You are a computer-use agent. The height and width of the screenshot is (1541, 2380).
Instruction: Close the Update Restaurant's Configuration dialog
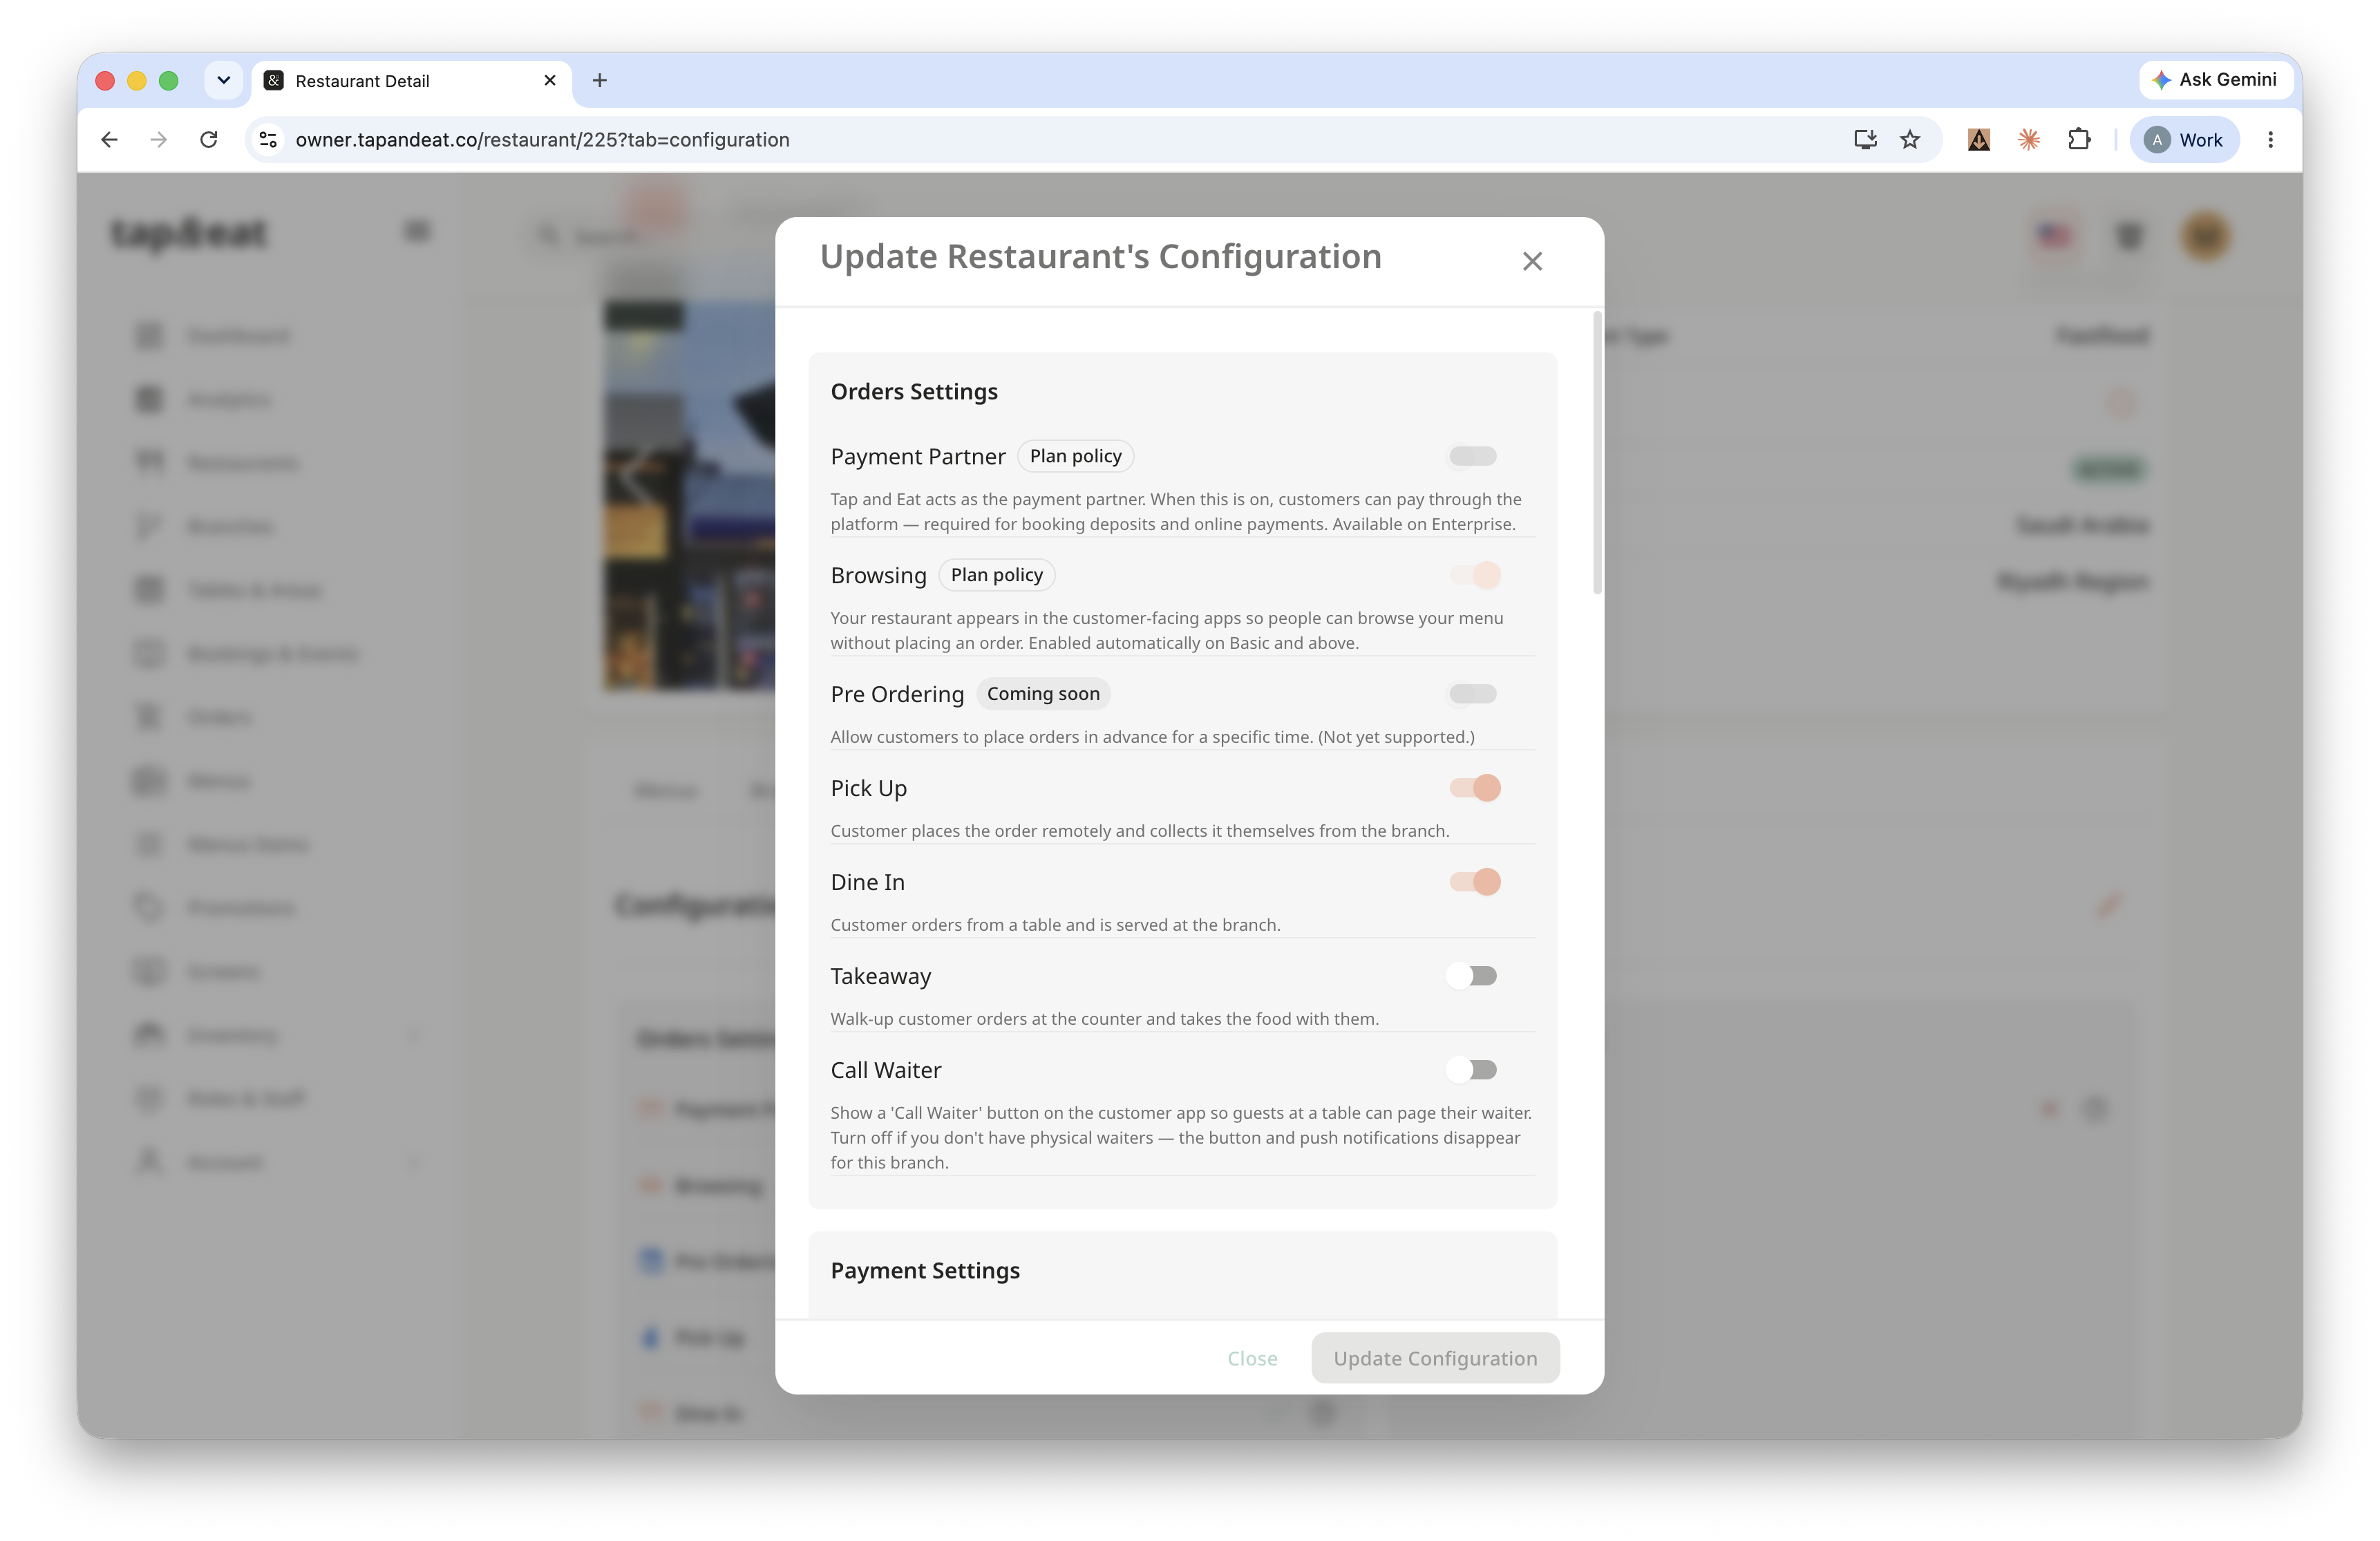[1532, 261]
